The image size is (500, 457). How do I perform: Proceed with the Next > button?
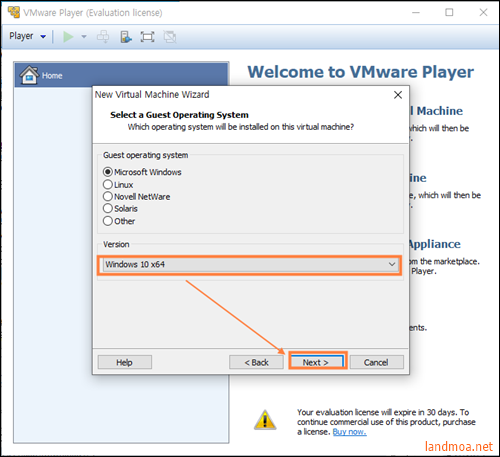pos(317,362)
